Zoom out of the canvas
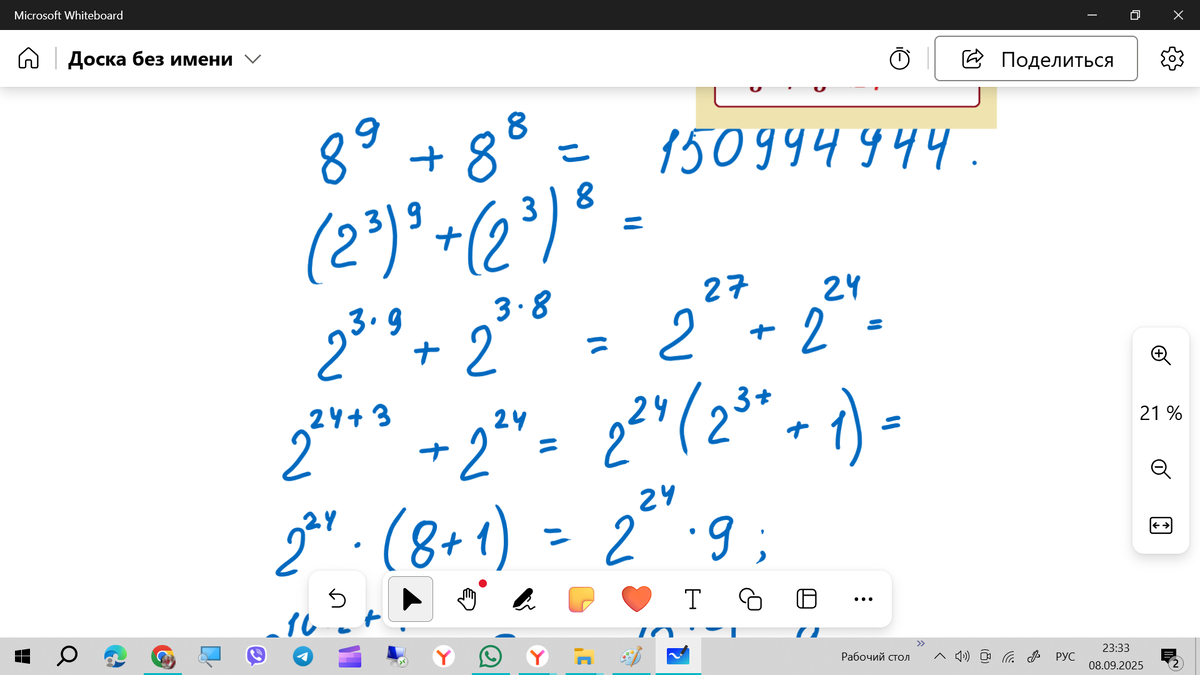1200x675 pixels. 1160,468
